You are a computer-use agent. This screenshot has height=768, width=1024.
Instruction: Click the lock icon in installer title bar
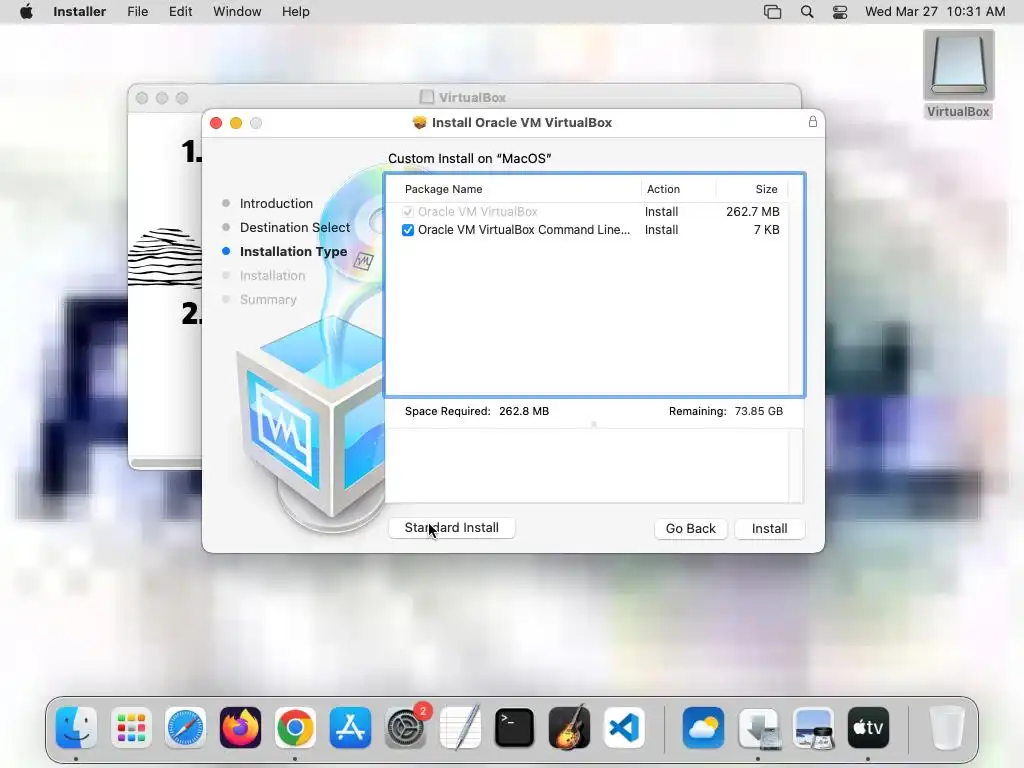click(x=812, y=122)
